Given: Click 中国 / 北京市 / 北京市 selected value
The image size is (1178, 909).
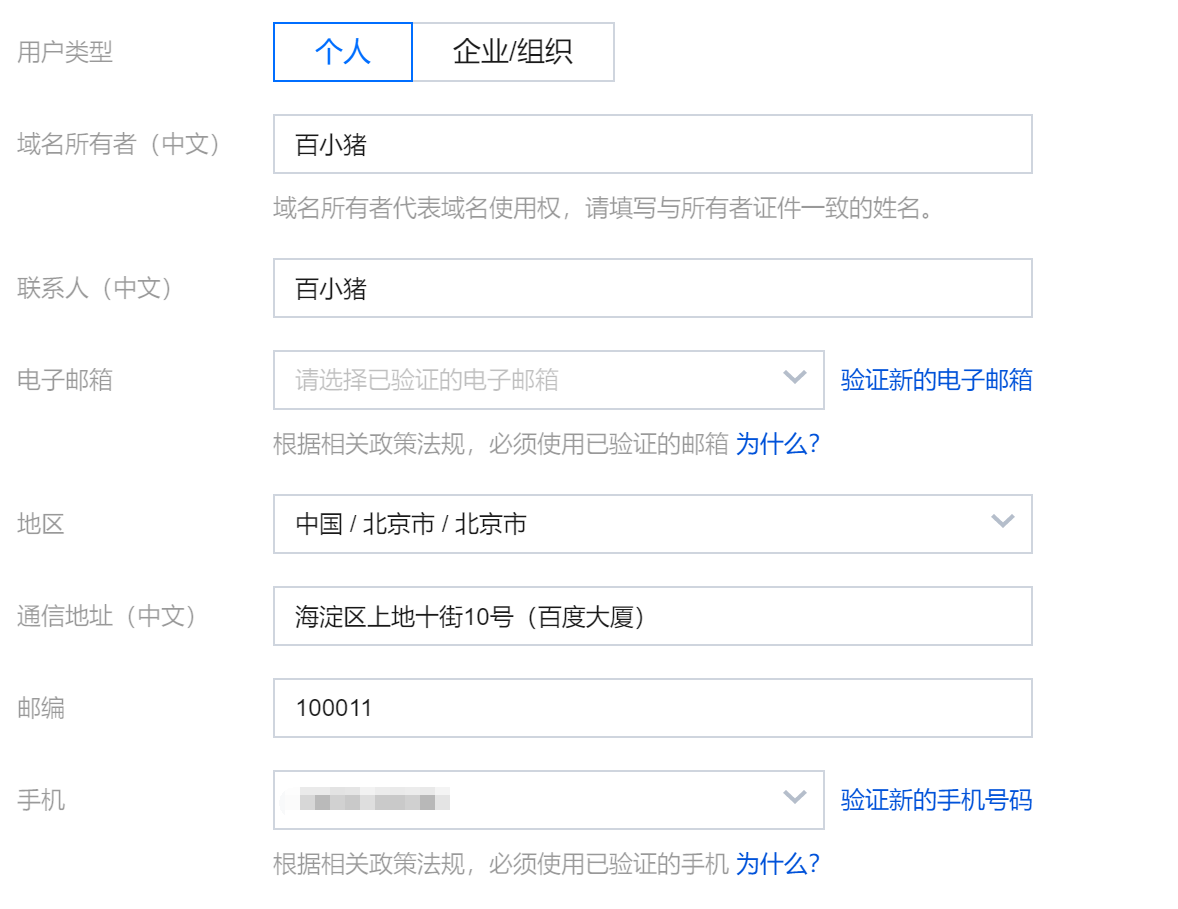Looking at the screenshot, I should click(x=411, y=524).
